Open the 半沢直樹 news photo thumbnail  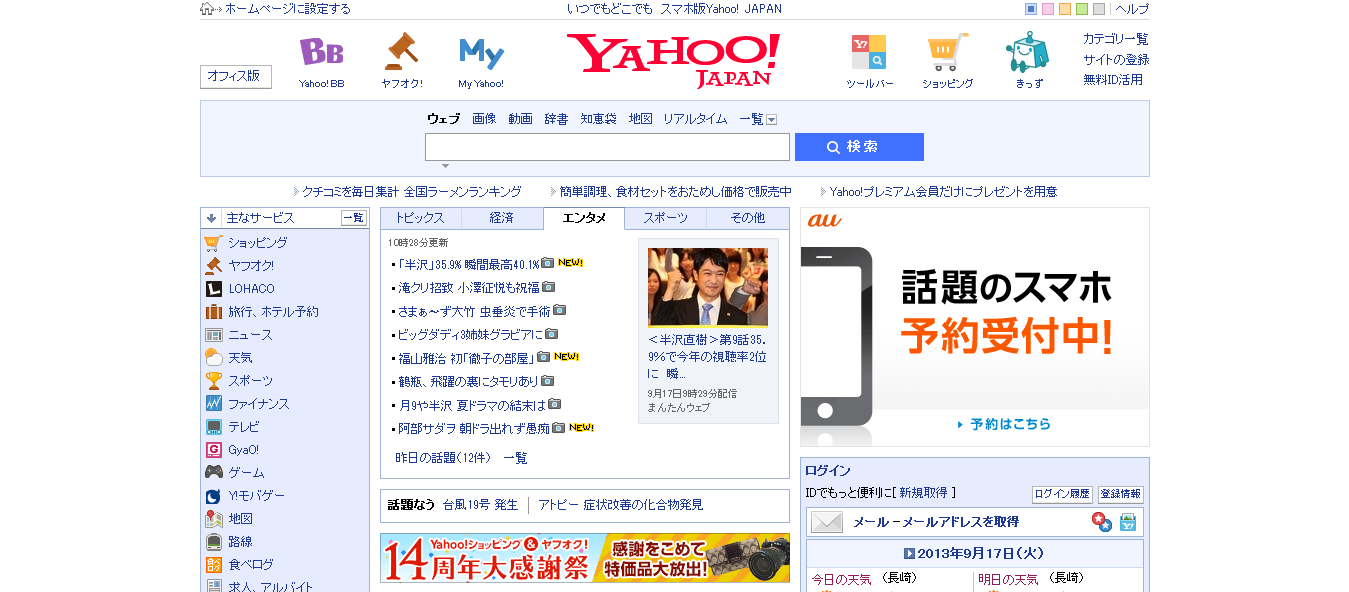708,287
